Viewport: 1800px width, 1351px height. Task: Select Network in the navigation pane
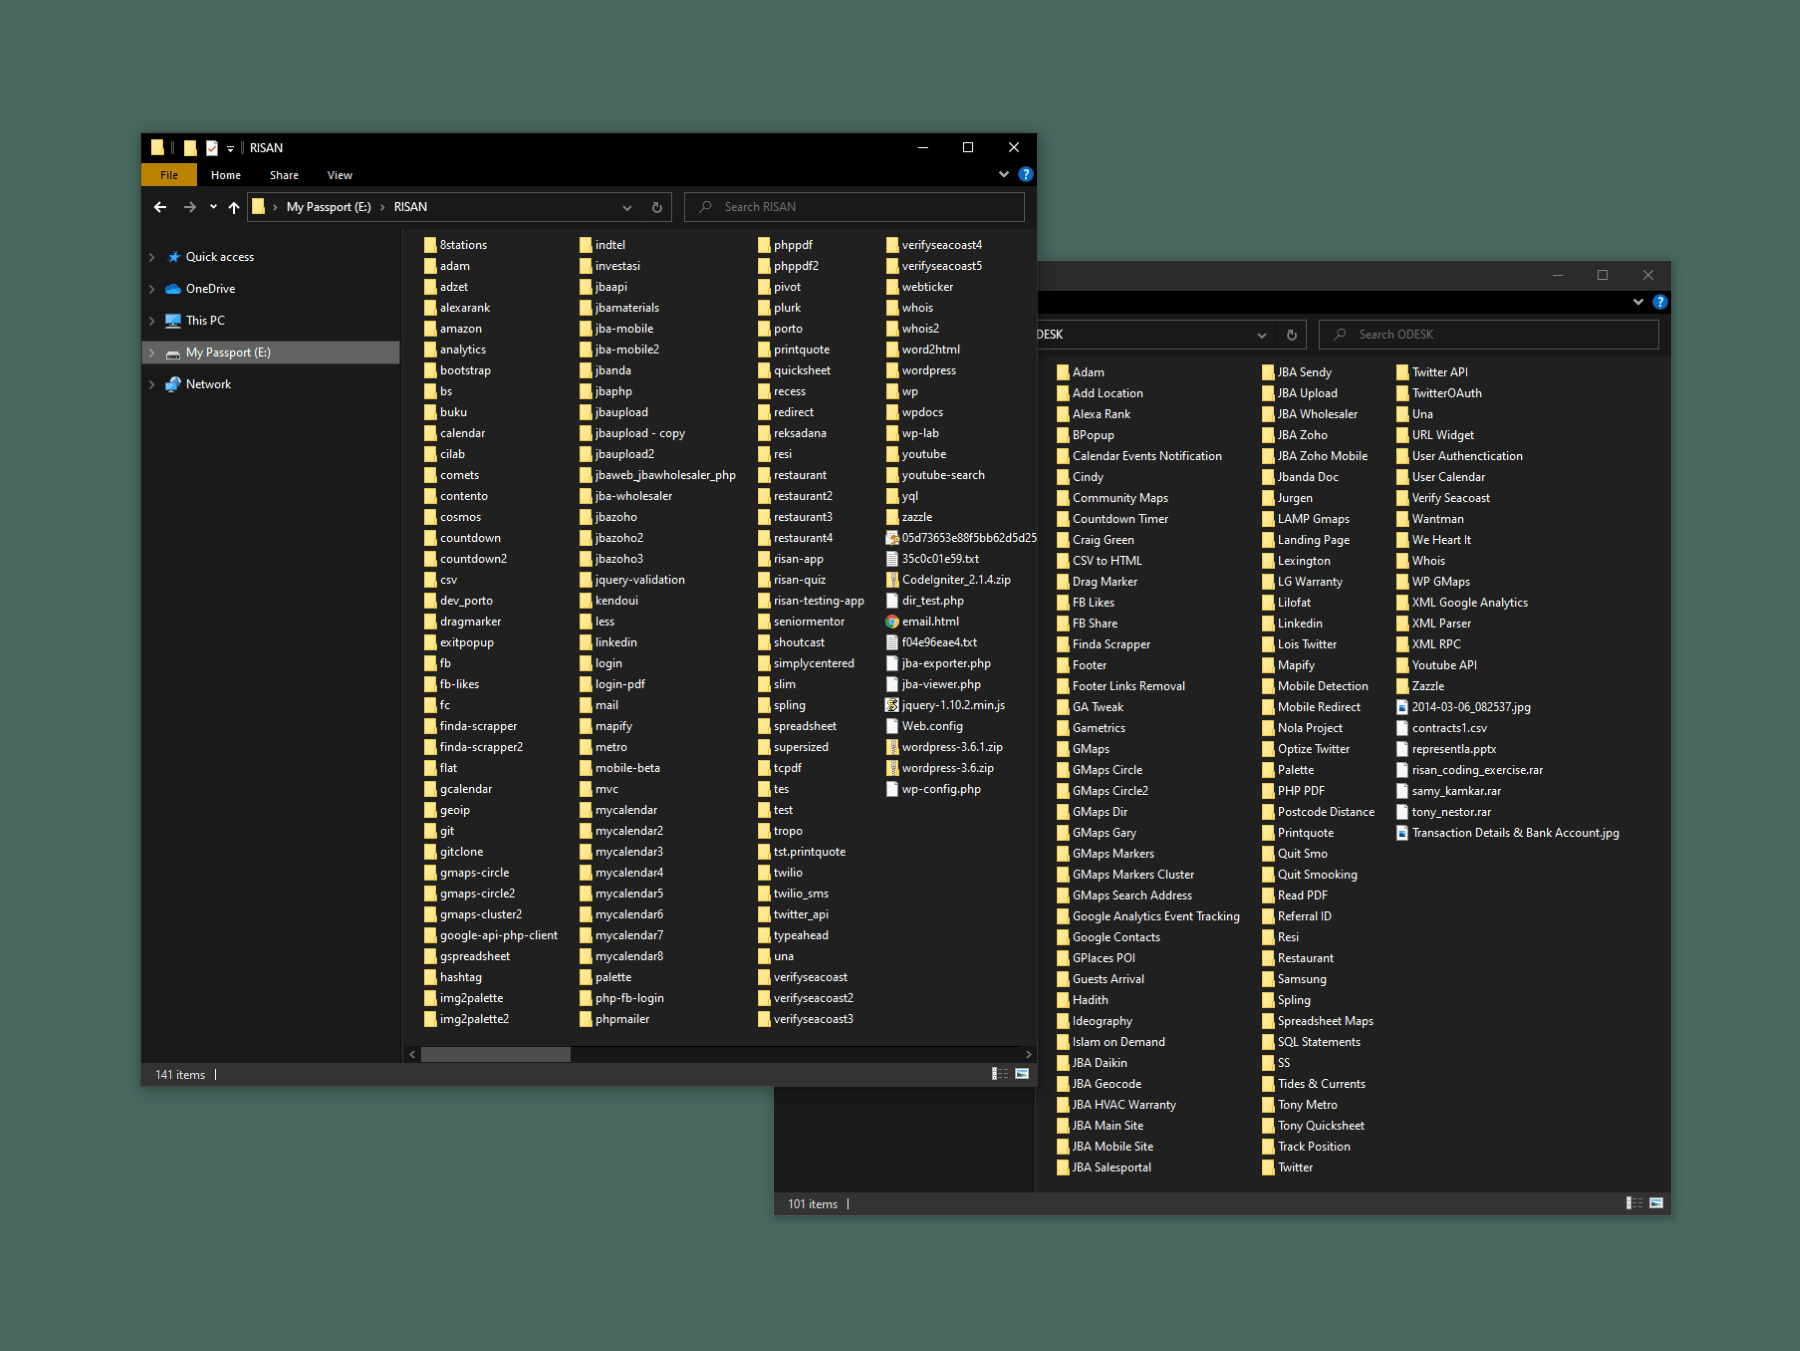click(208, 384)
